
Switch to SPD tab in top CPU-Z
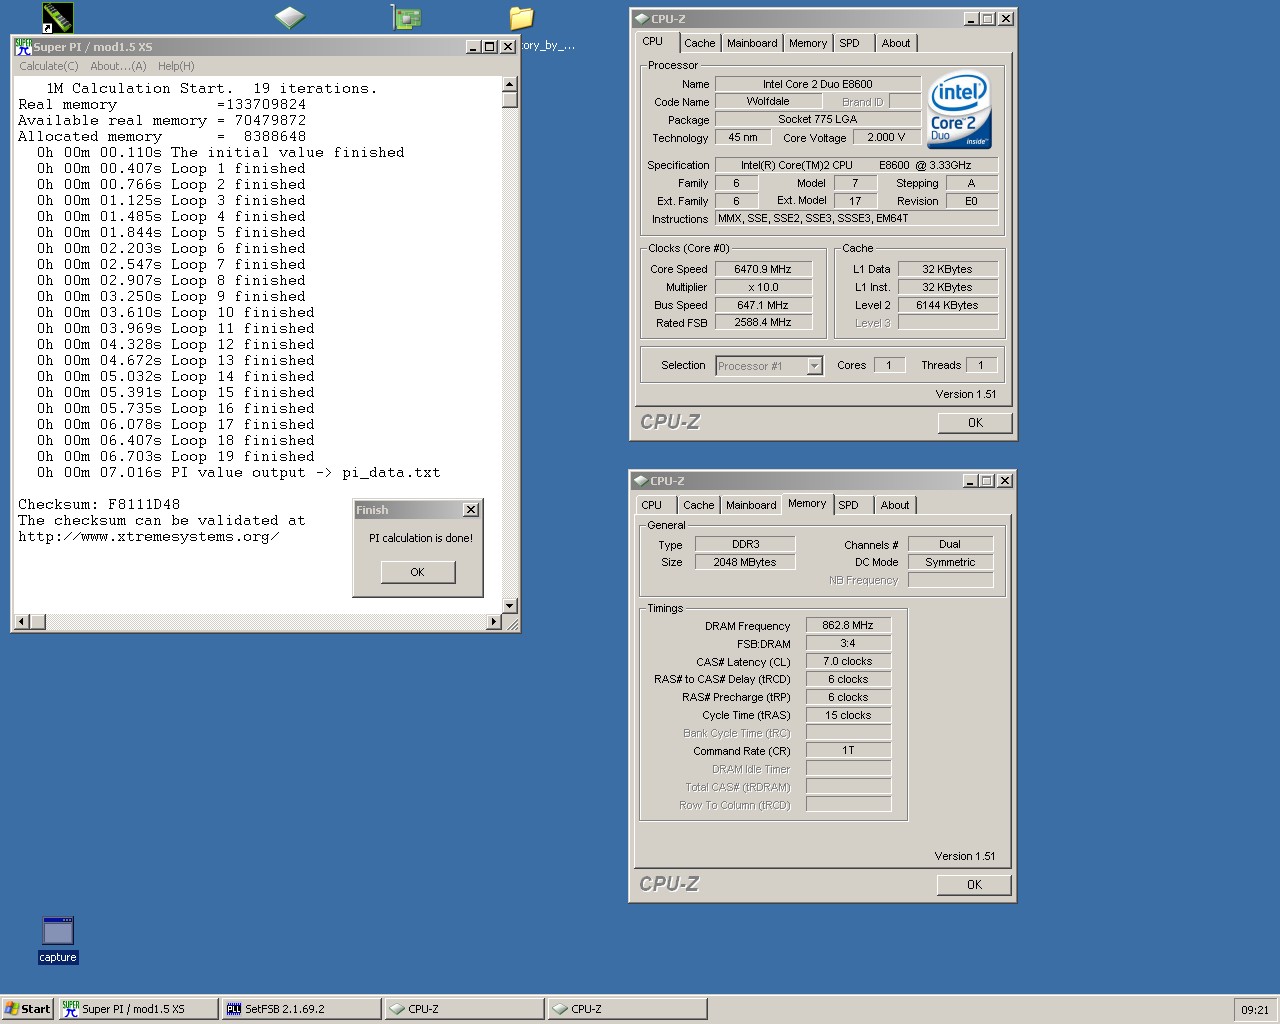tap(850, 43)
